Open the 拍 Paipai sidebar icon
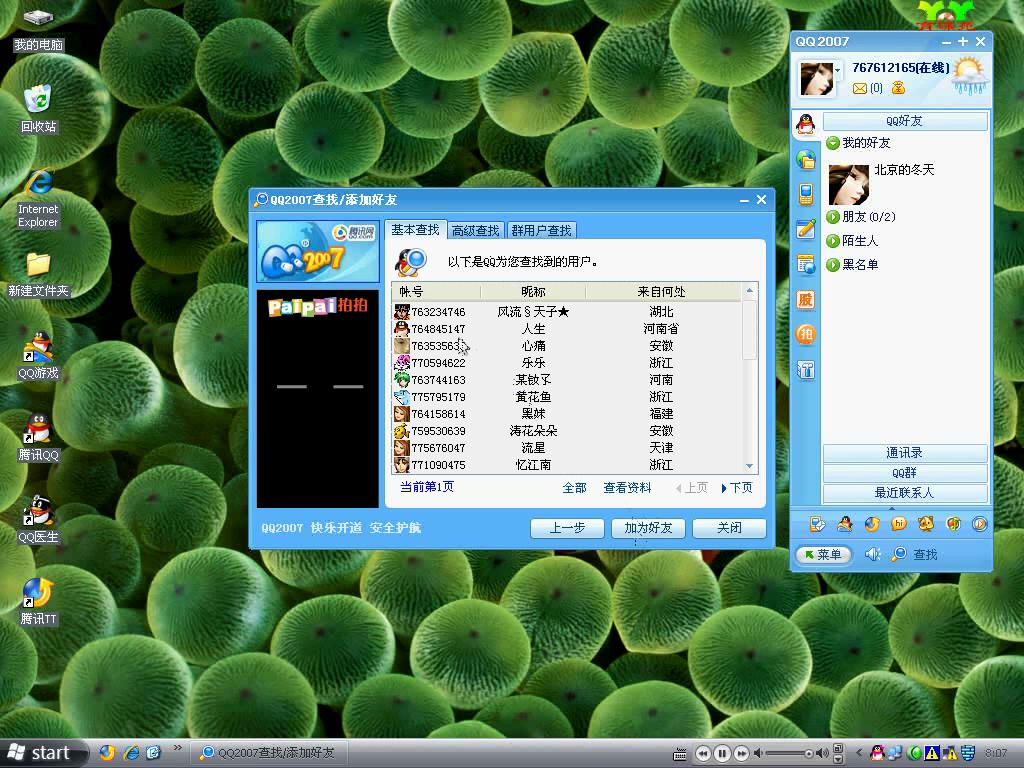1024x768 pixels. 806,335
